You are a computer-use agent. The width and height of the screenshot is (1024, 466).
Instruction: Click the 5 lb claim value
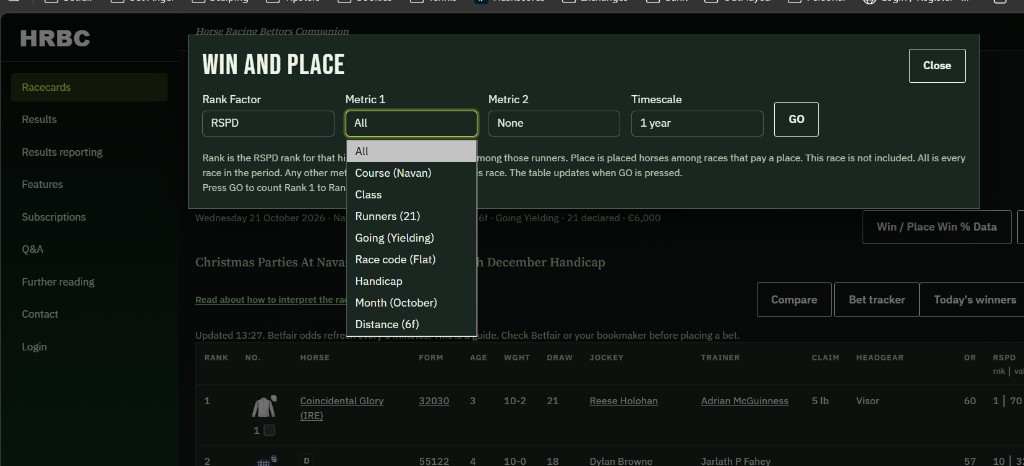point(820,401)
